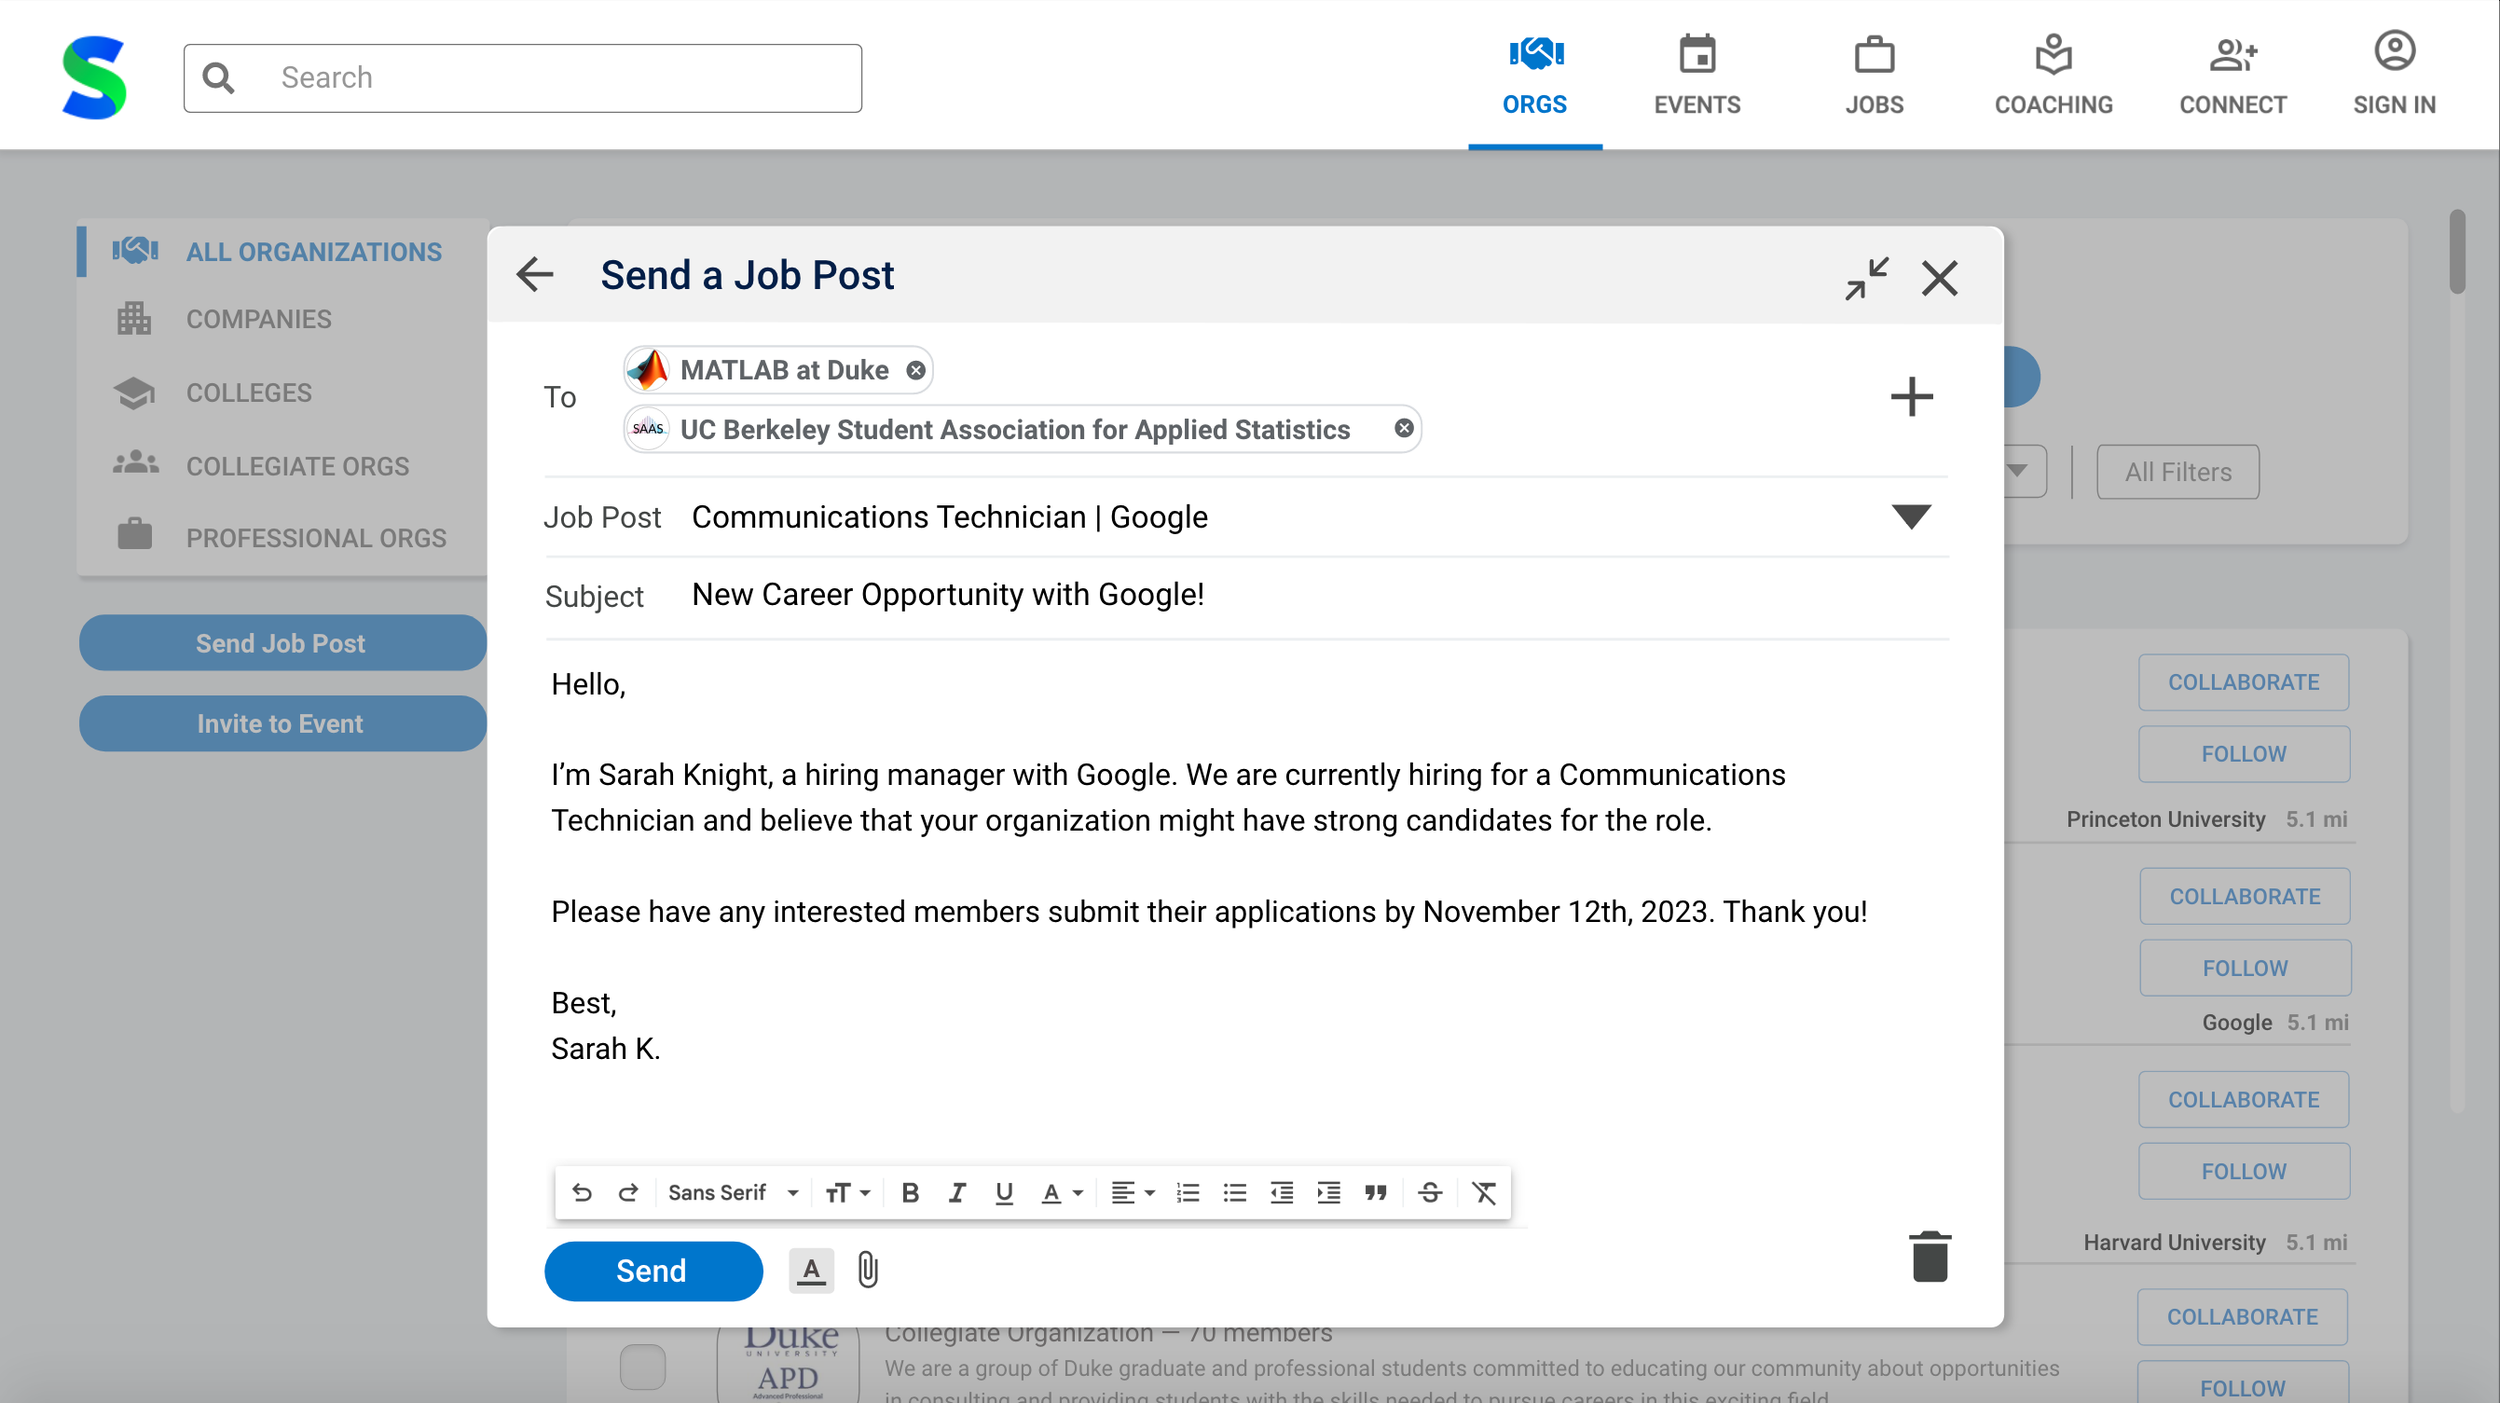Insert a blockquote with the quote icon
This screenshot has height=1403, width=2500.
(1376, 1192)
